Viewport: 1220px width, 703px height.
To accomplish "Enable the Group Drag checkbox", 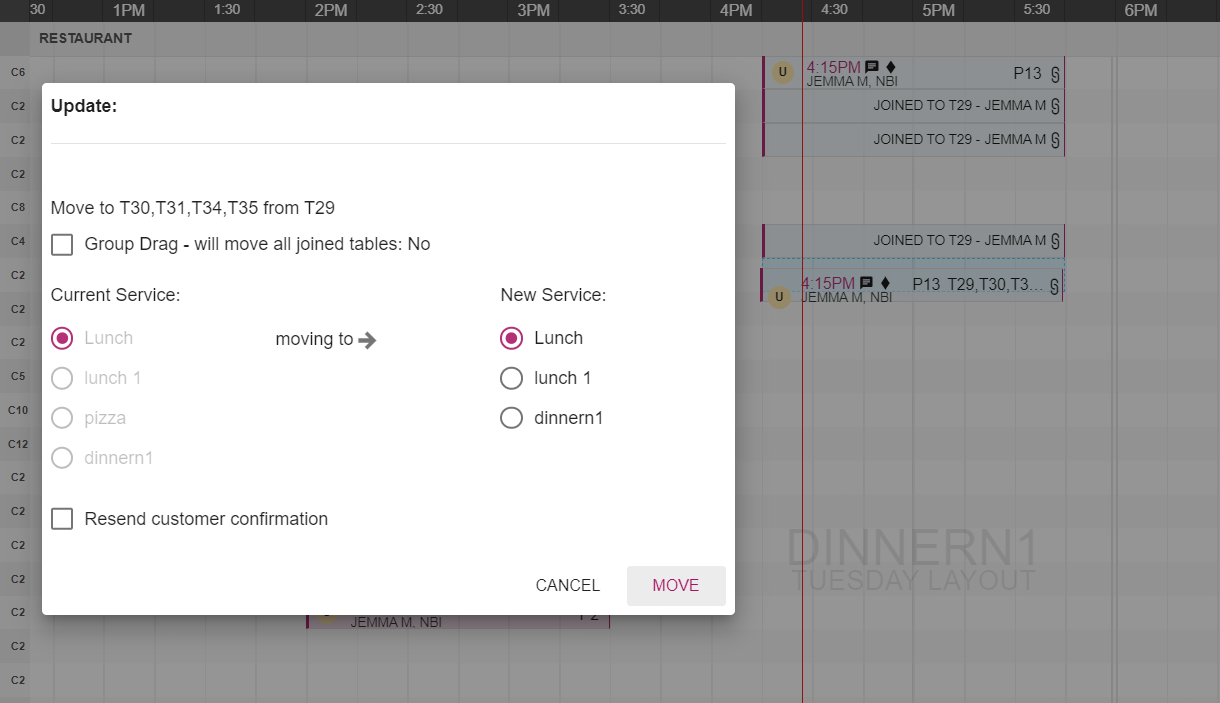I will click(62, 244).
